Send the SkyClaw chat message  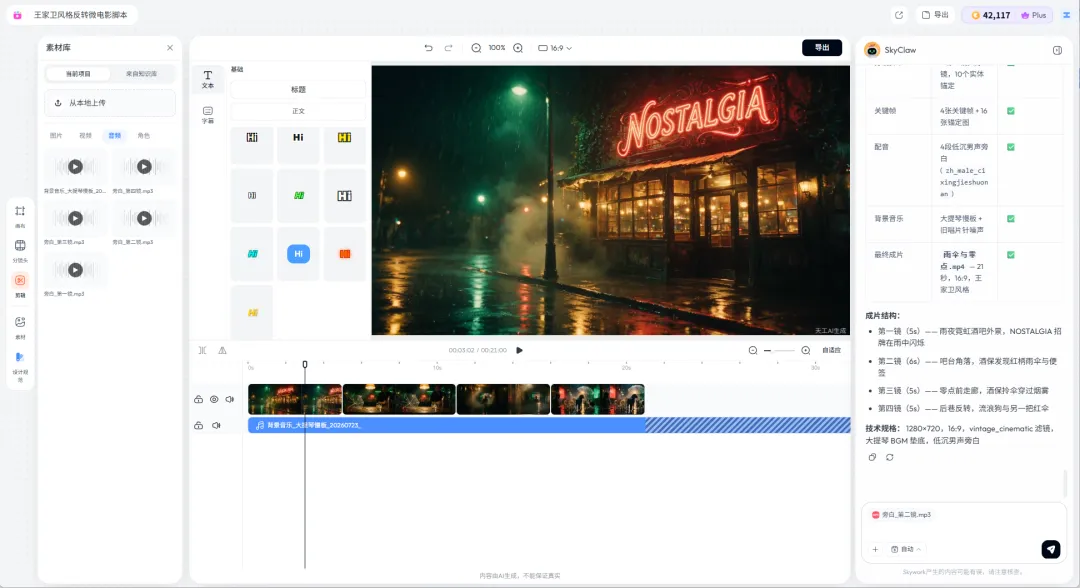(1050, 549)
